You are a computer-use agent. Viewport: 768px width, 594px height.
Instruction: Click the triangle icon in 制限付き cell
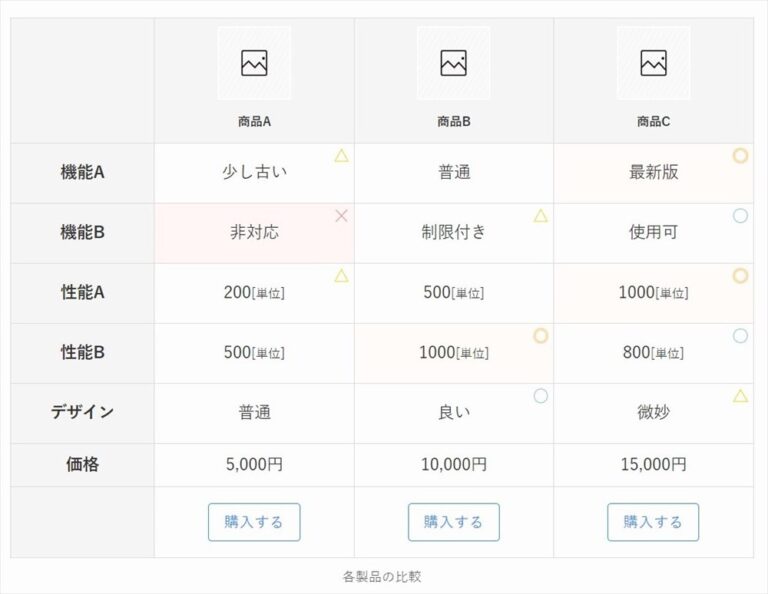pos(541,215)
